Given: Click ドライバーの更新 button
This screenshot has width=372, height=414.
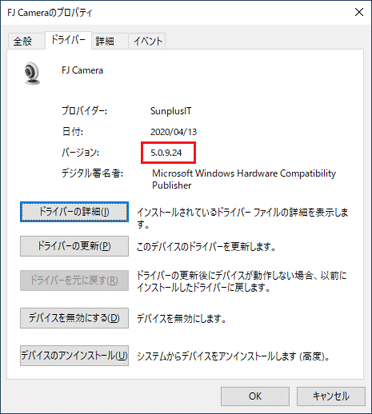Looking at the screenshot, I should click(x=74, y=246).
